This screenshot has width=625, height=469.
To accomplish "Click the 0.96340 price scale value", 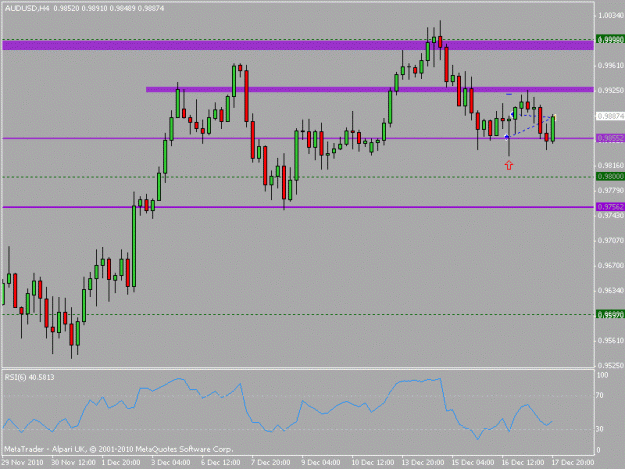I will tap(611, 290).
